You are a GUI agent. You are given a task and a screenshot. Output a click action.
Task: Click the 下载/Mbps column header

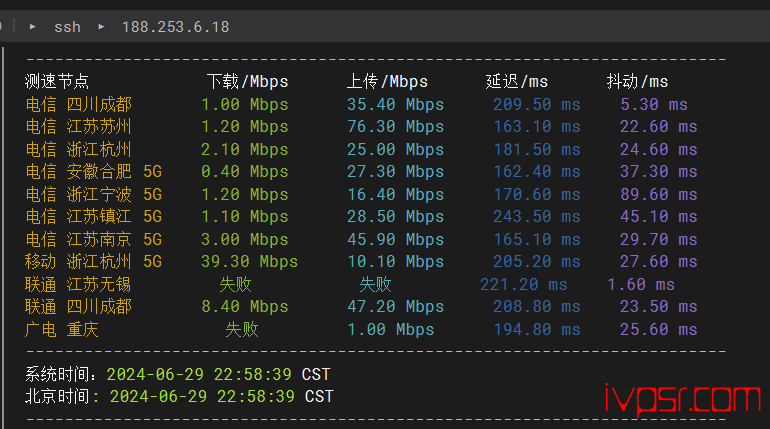click(x=247, y=81)
